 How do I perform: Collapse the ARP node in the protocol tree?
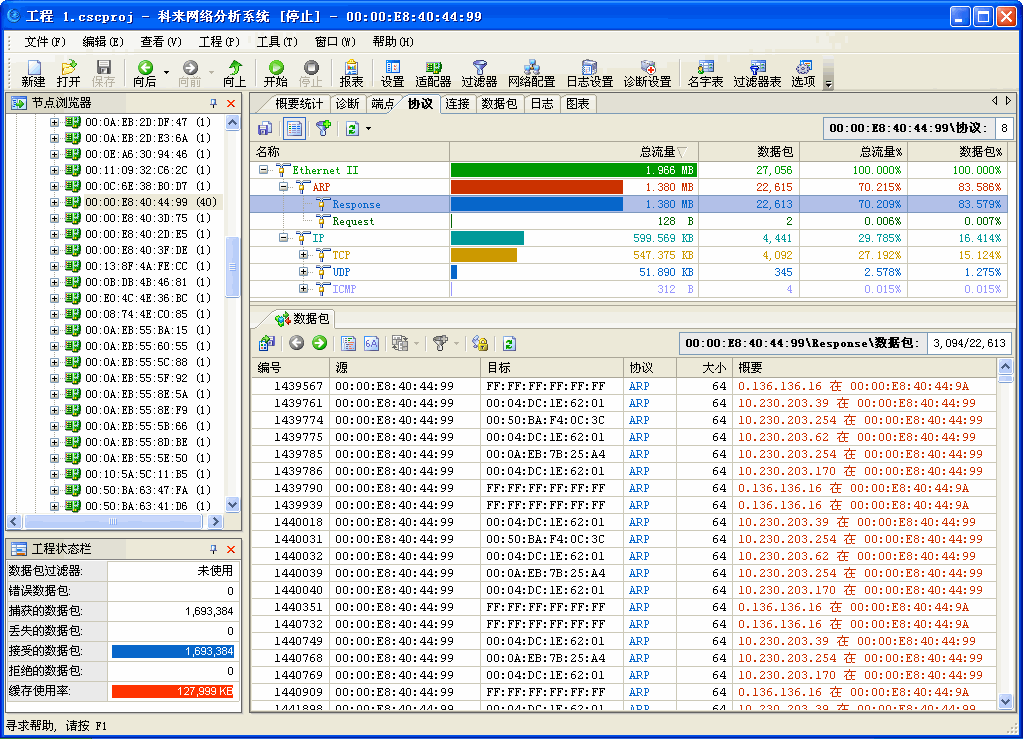[284, 187]
